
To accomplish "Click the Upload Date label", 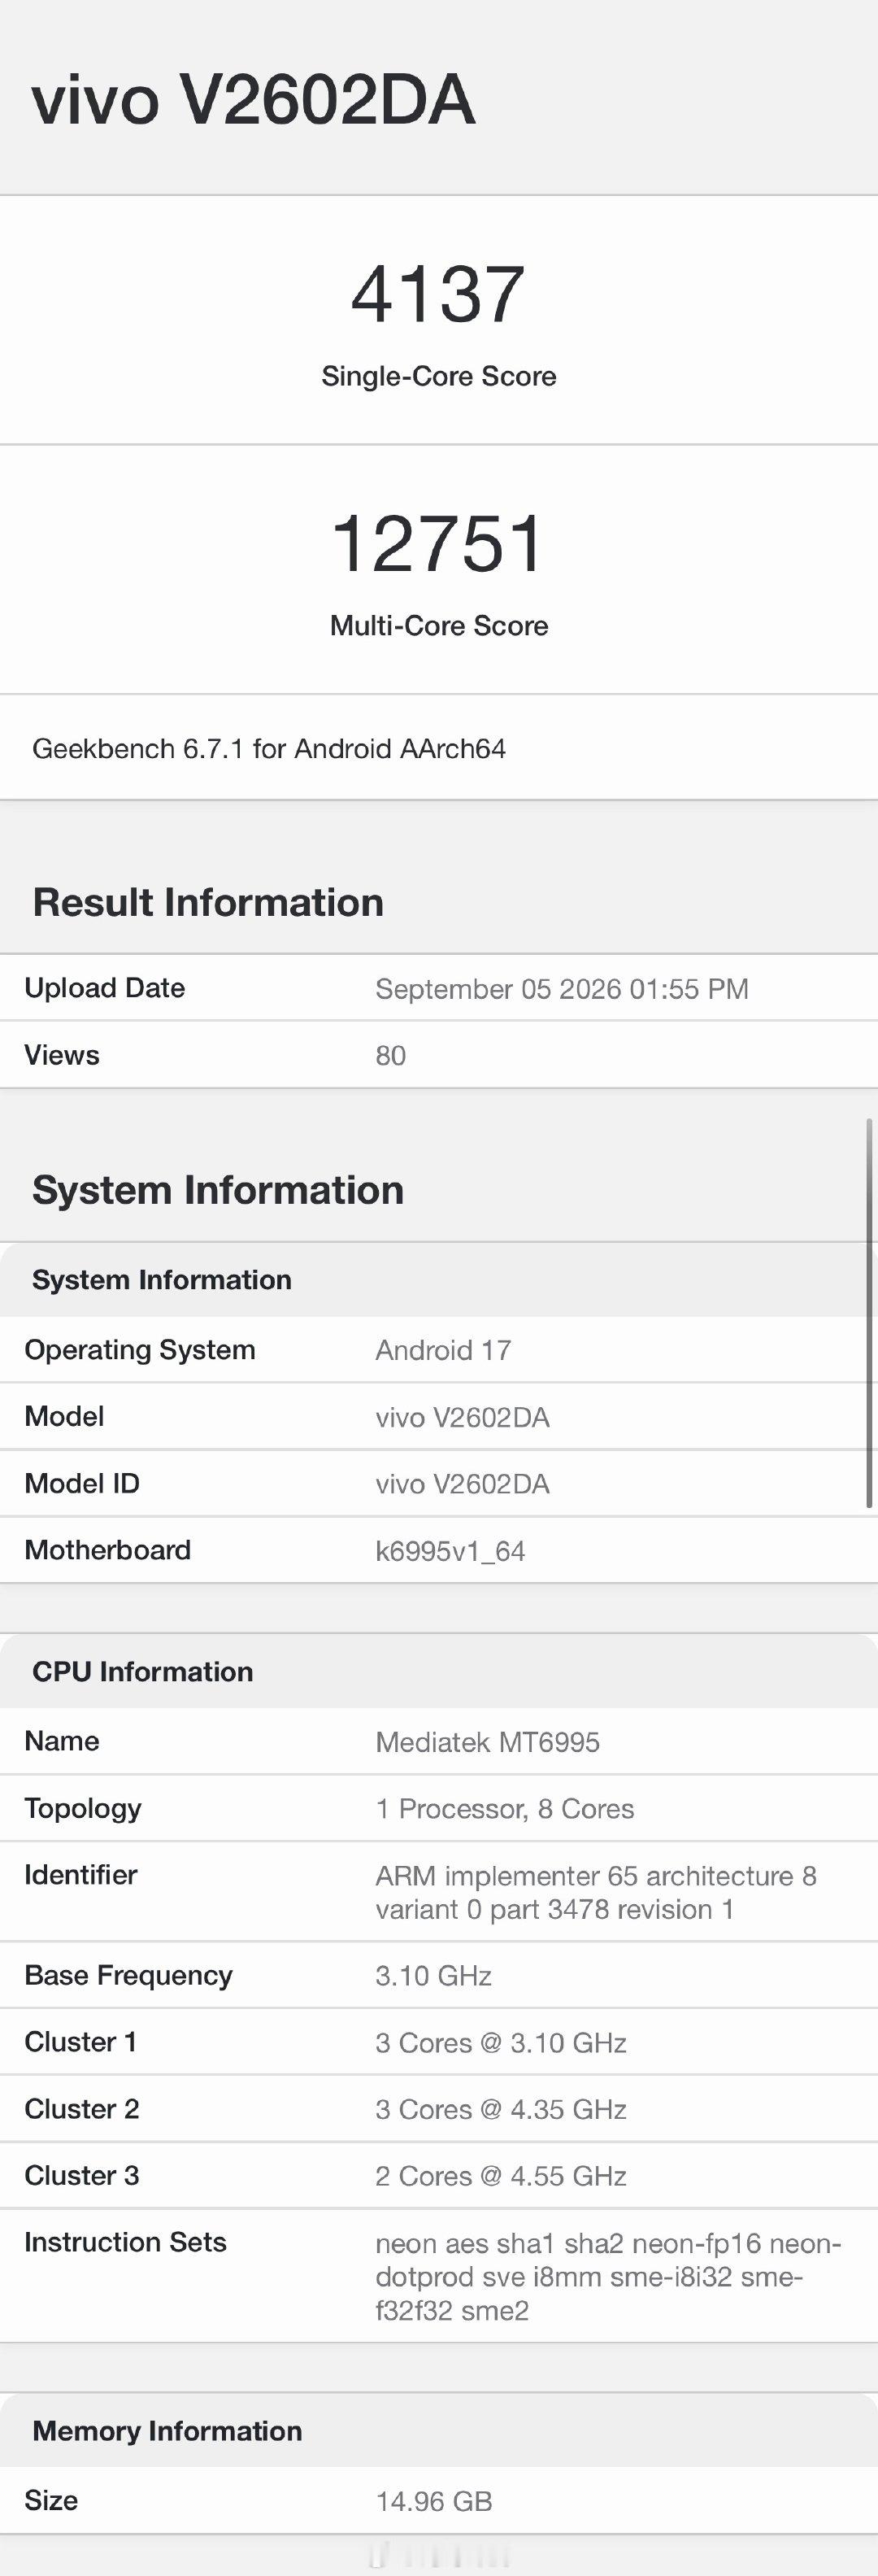I will tap(105, 988).
